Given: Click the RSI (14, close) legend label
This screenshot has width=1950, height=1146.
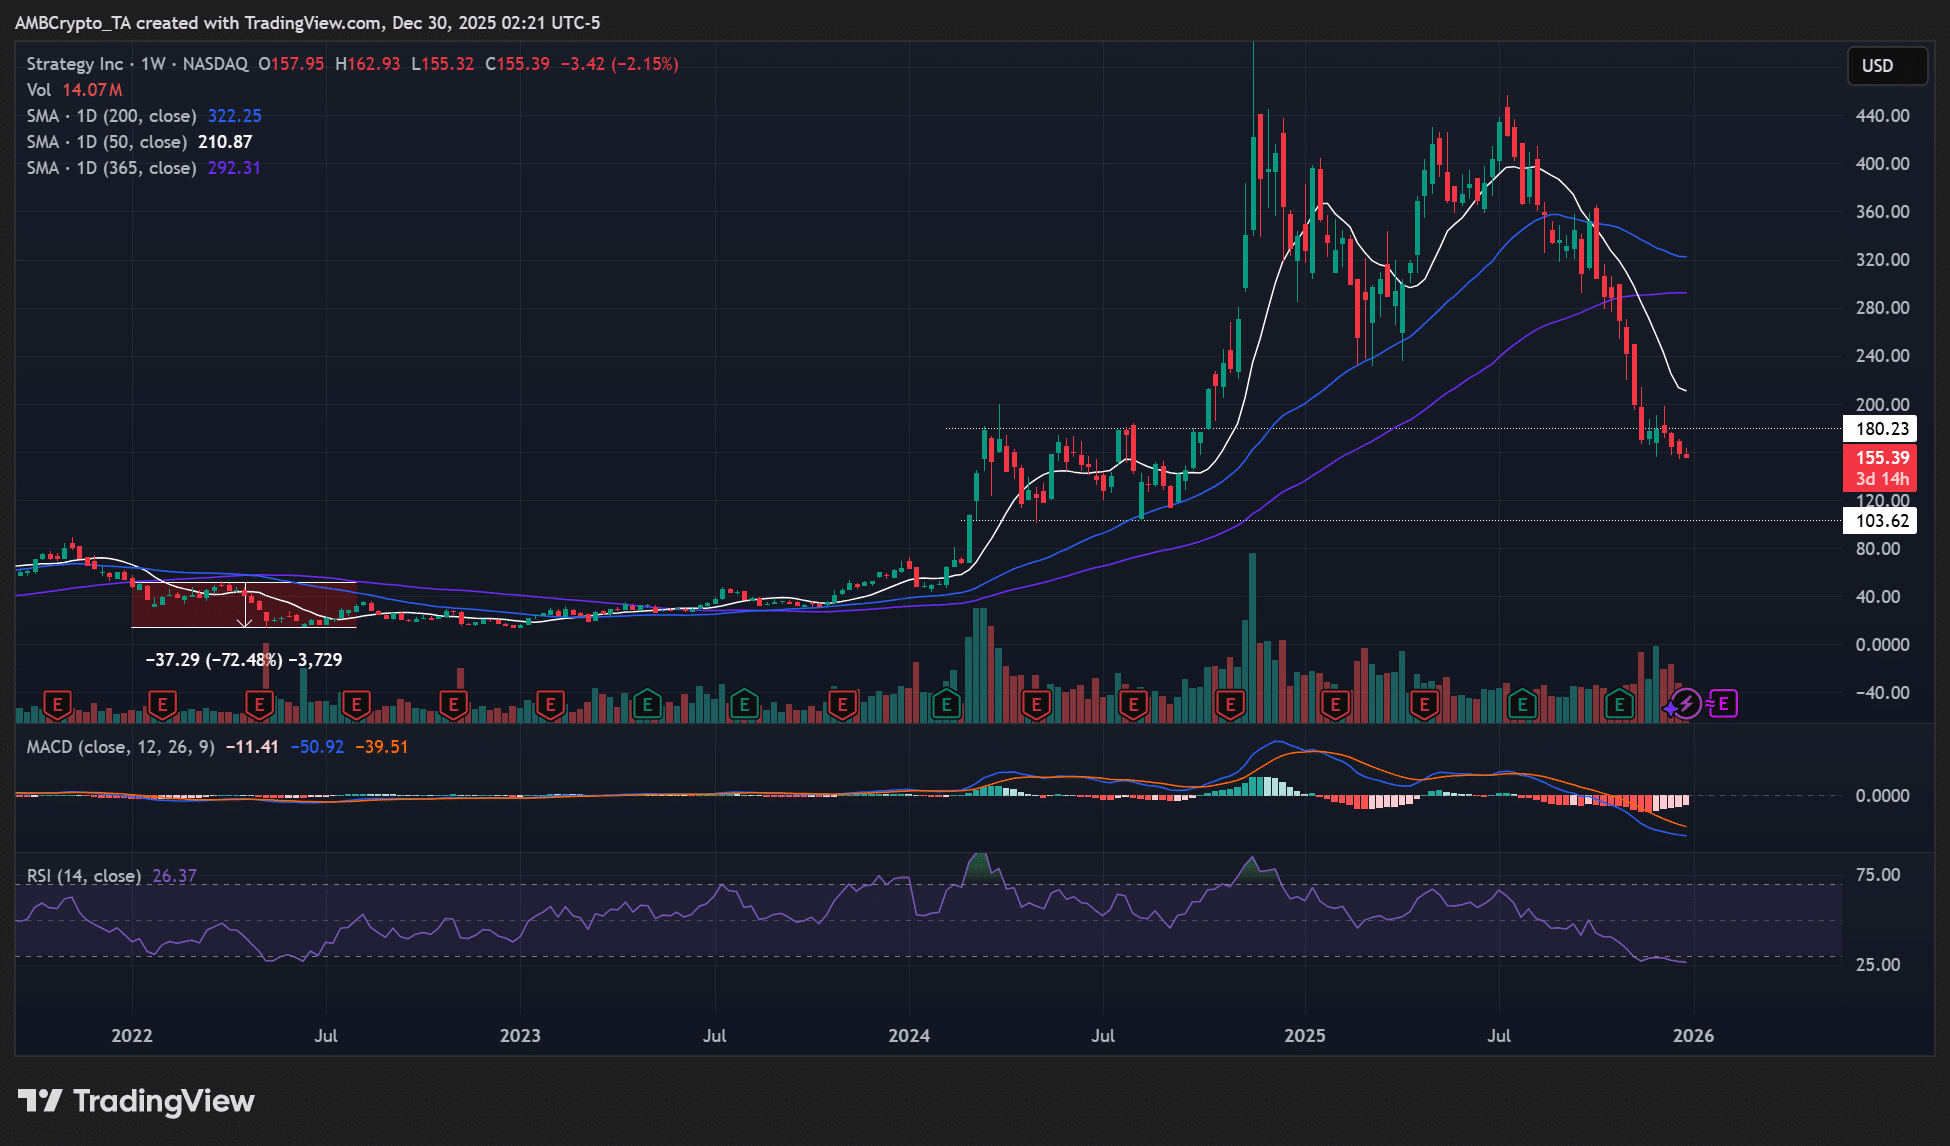Looking at the screenshot, I should [x=83, y=876].
